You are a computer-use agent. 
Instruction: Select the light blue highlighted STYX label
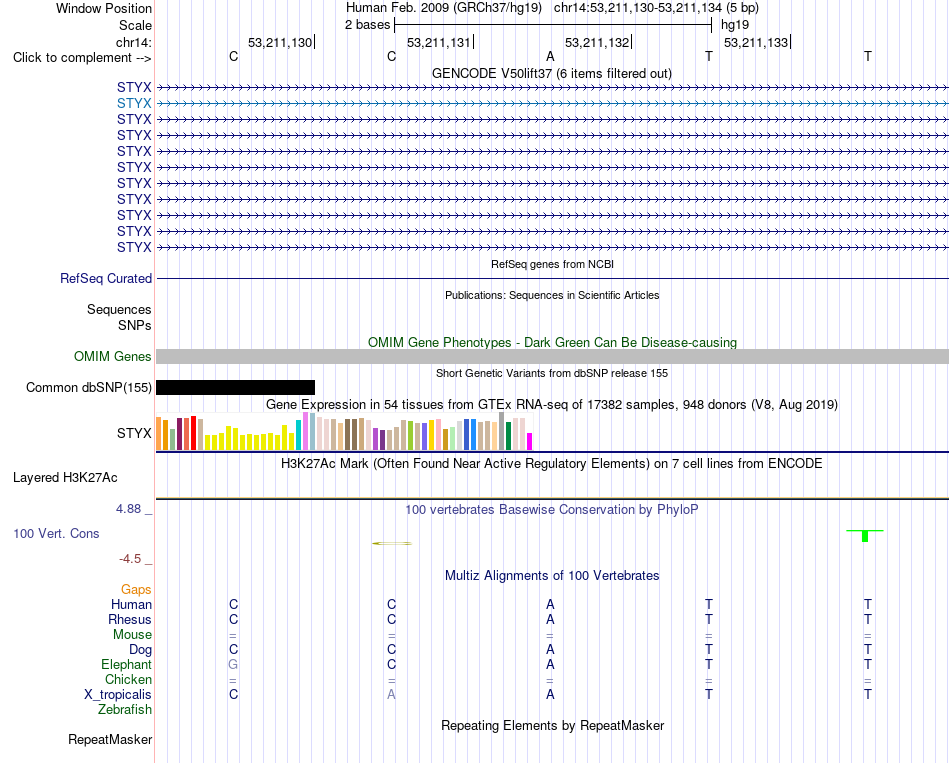click(x=134, y=103)
